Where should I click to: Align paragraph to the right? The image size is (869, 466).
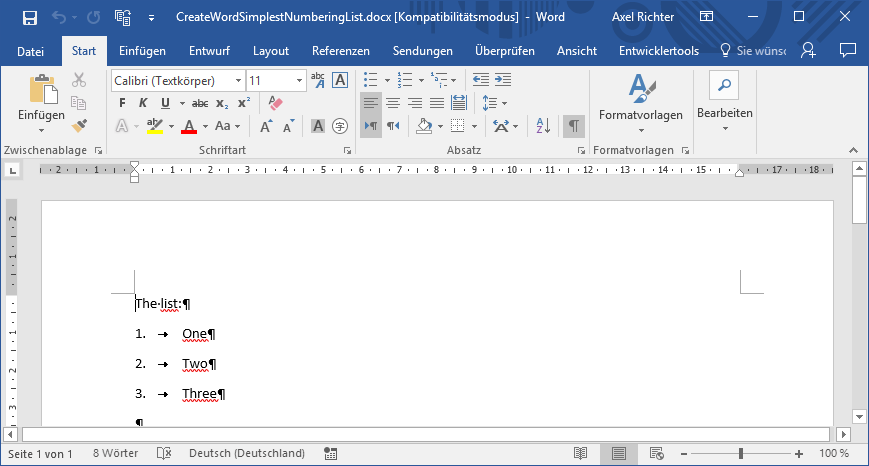click(415, 103)
